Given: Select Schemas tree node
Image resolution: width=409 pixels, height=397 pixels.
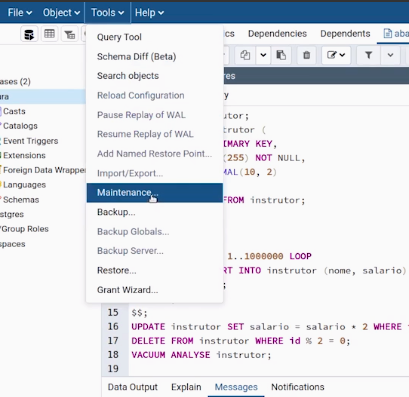Looking at the screenshot, I should click(21, 200).
